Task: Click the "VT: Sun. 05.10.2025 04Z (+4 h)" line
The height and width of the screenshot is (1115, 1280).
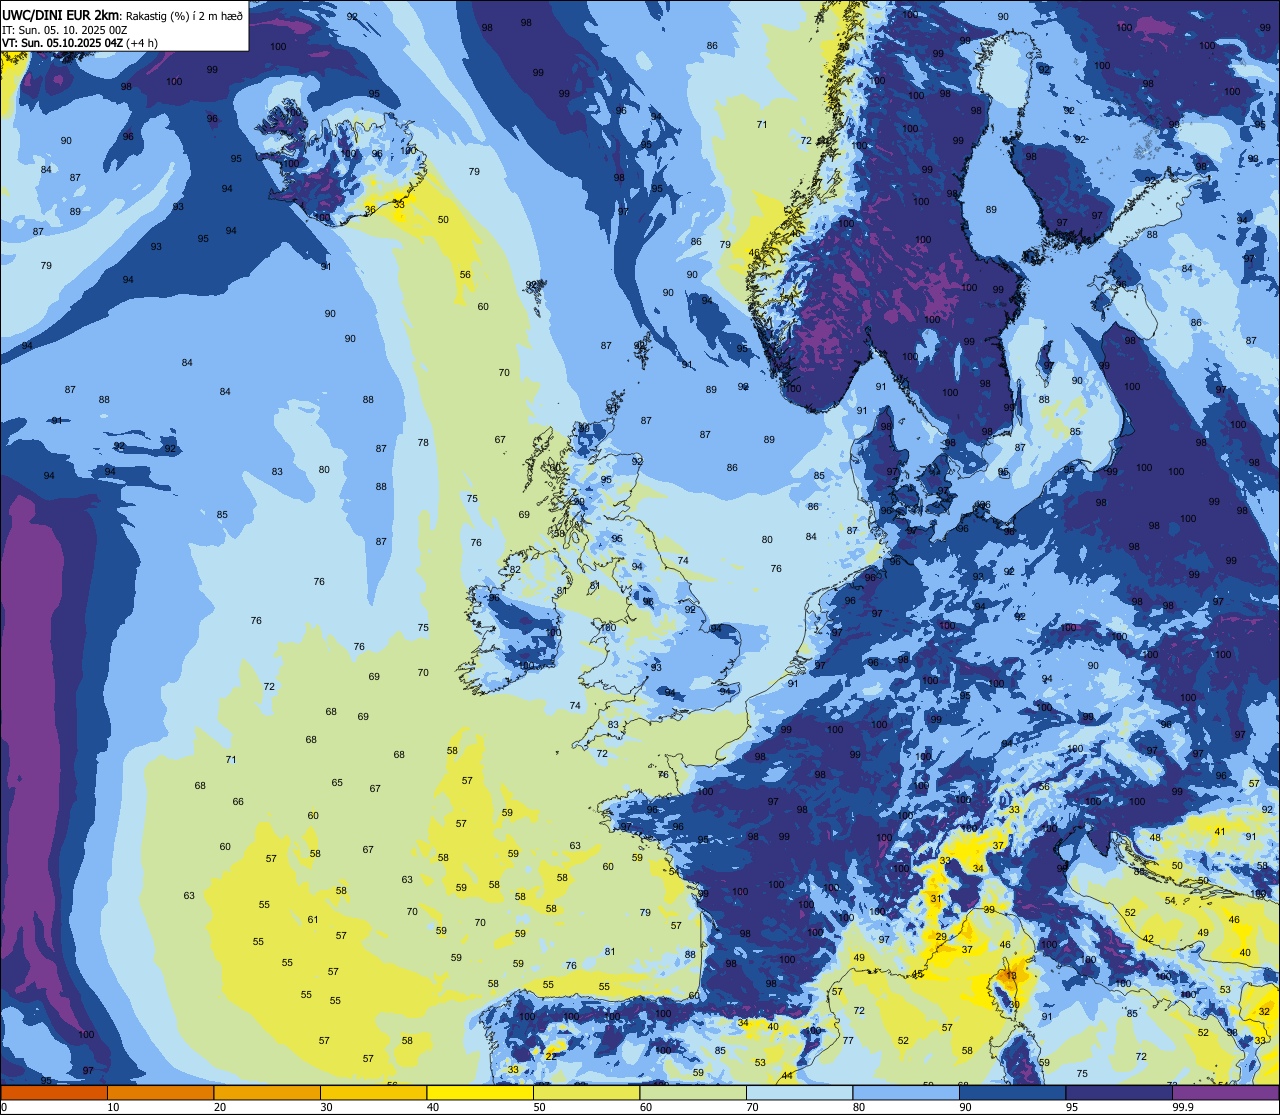Action: point(80,42)
